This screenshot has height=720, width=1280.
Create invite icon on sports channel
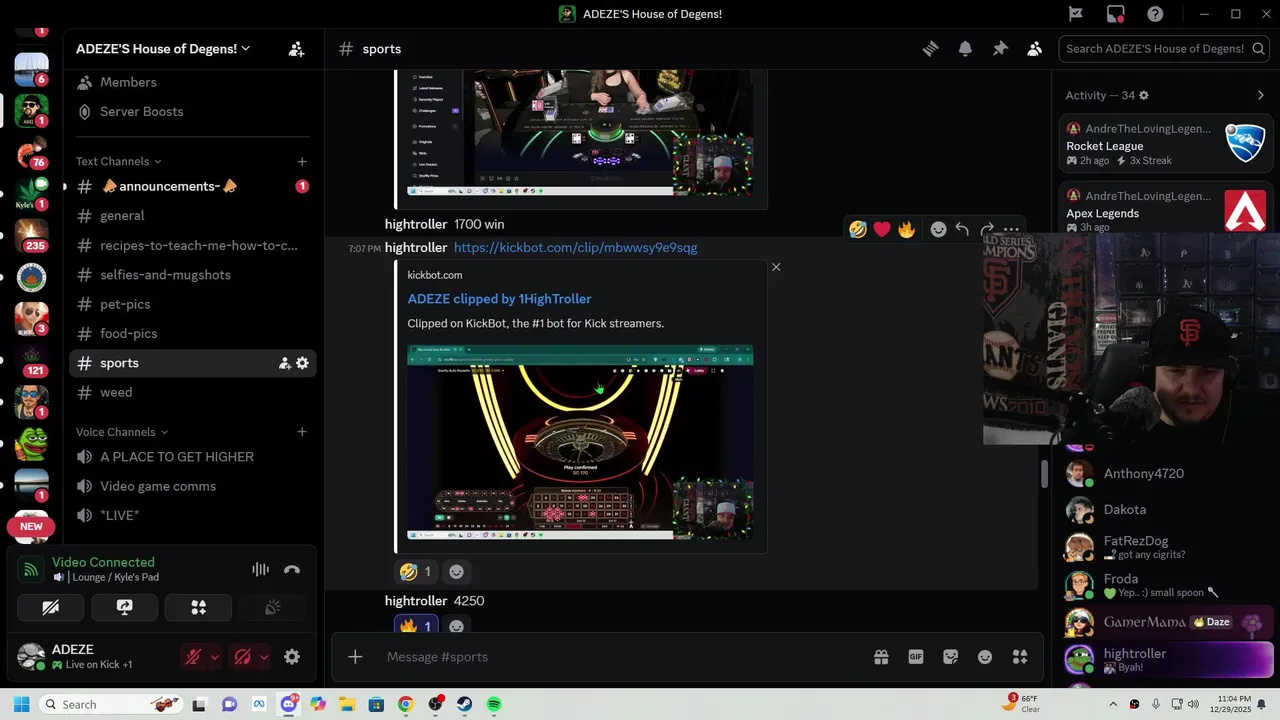coord(284,363)
